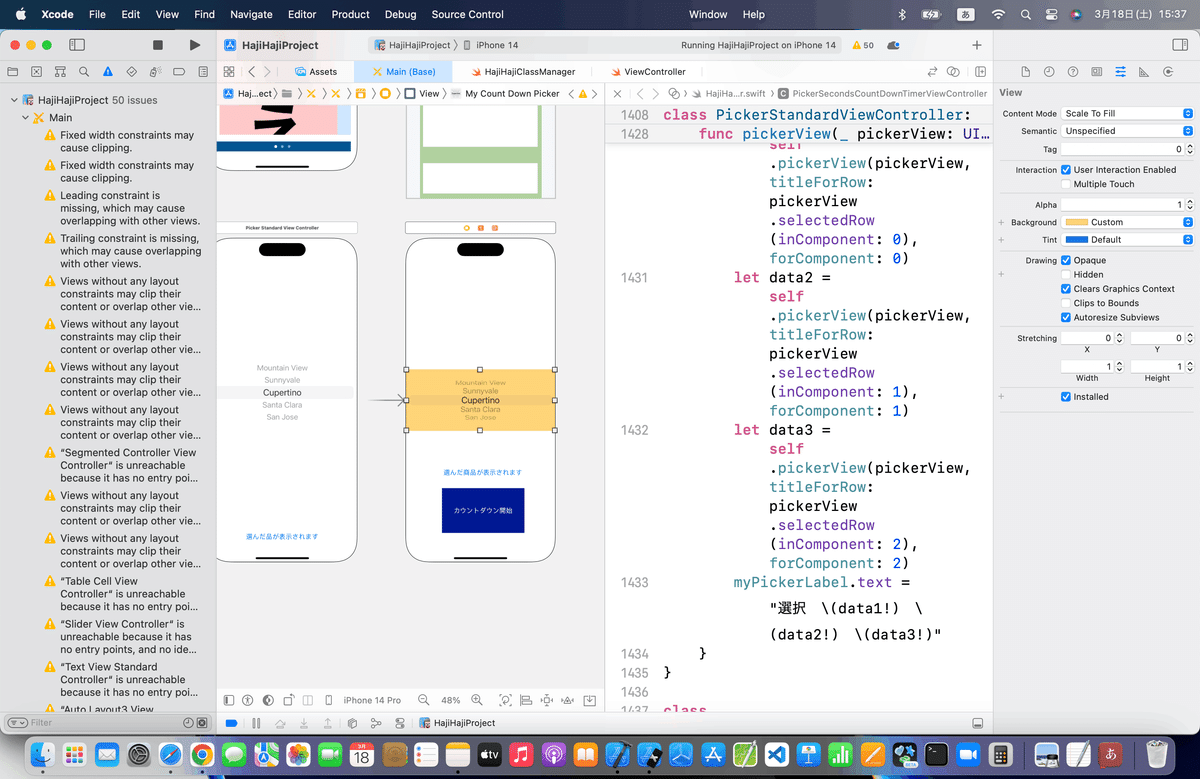The width and height of the screenshot is (1200, 779).
Task: Select the Issue navigator warning icon
Action: [x=107, y=72]
